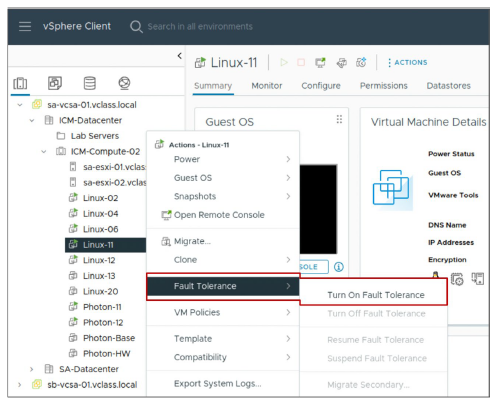The width and height of the screenshot is (498, 408).
Task: Click the Power Off stop icon
Action: pyautogui.click(x=301, y=62)
